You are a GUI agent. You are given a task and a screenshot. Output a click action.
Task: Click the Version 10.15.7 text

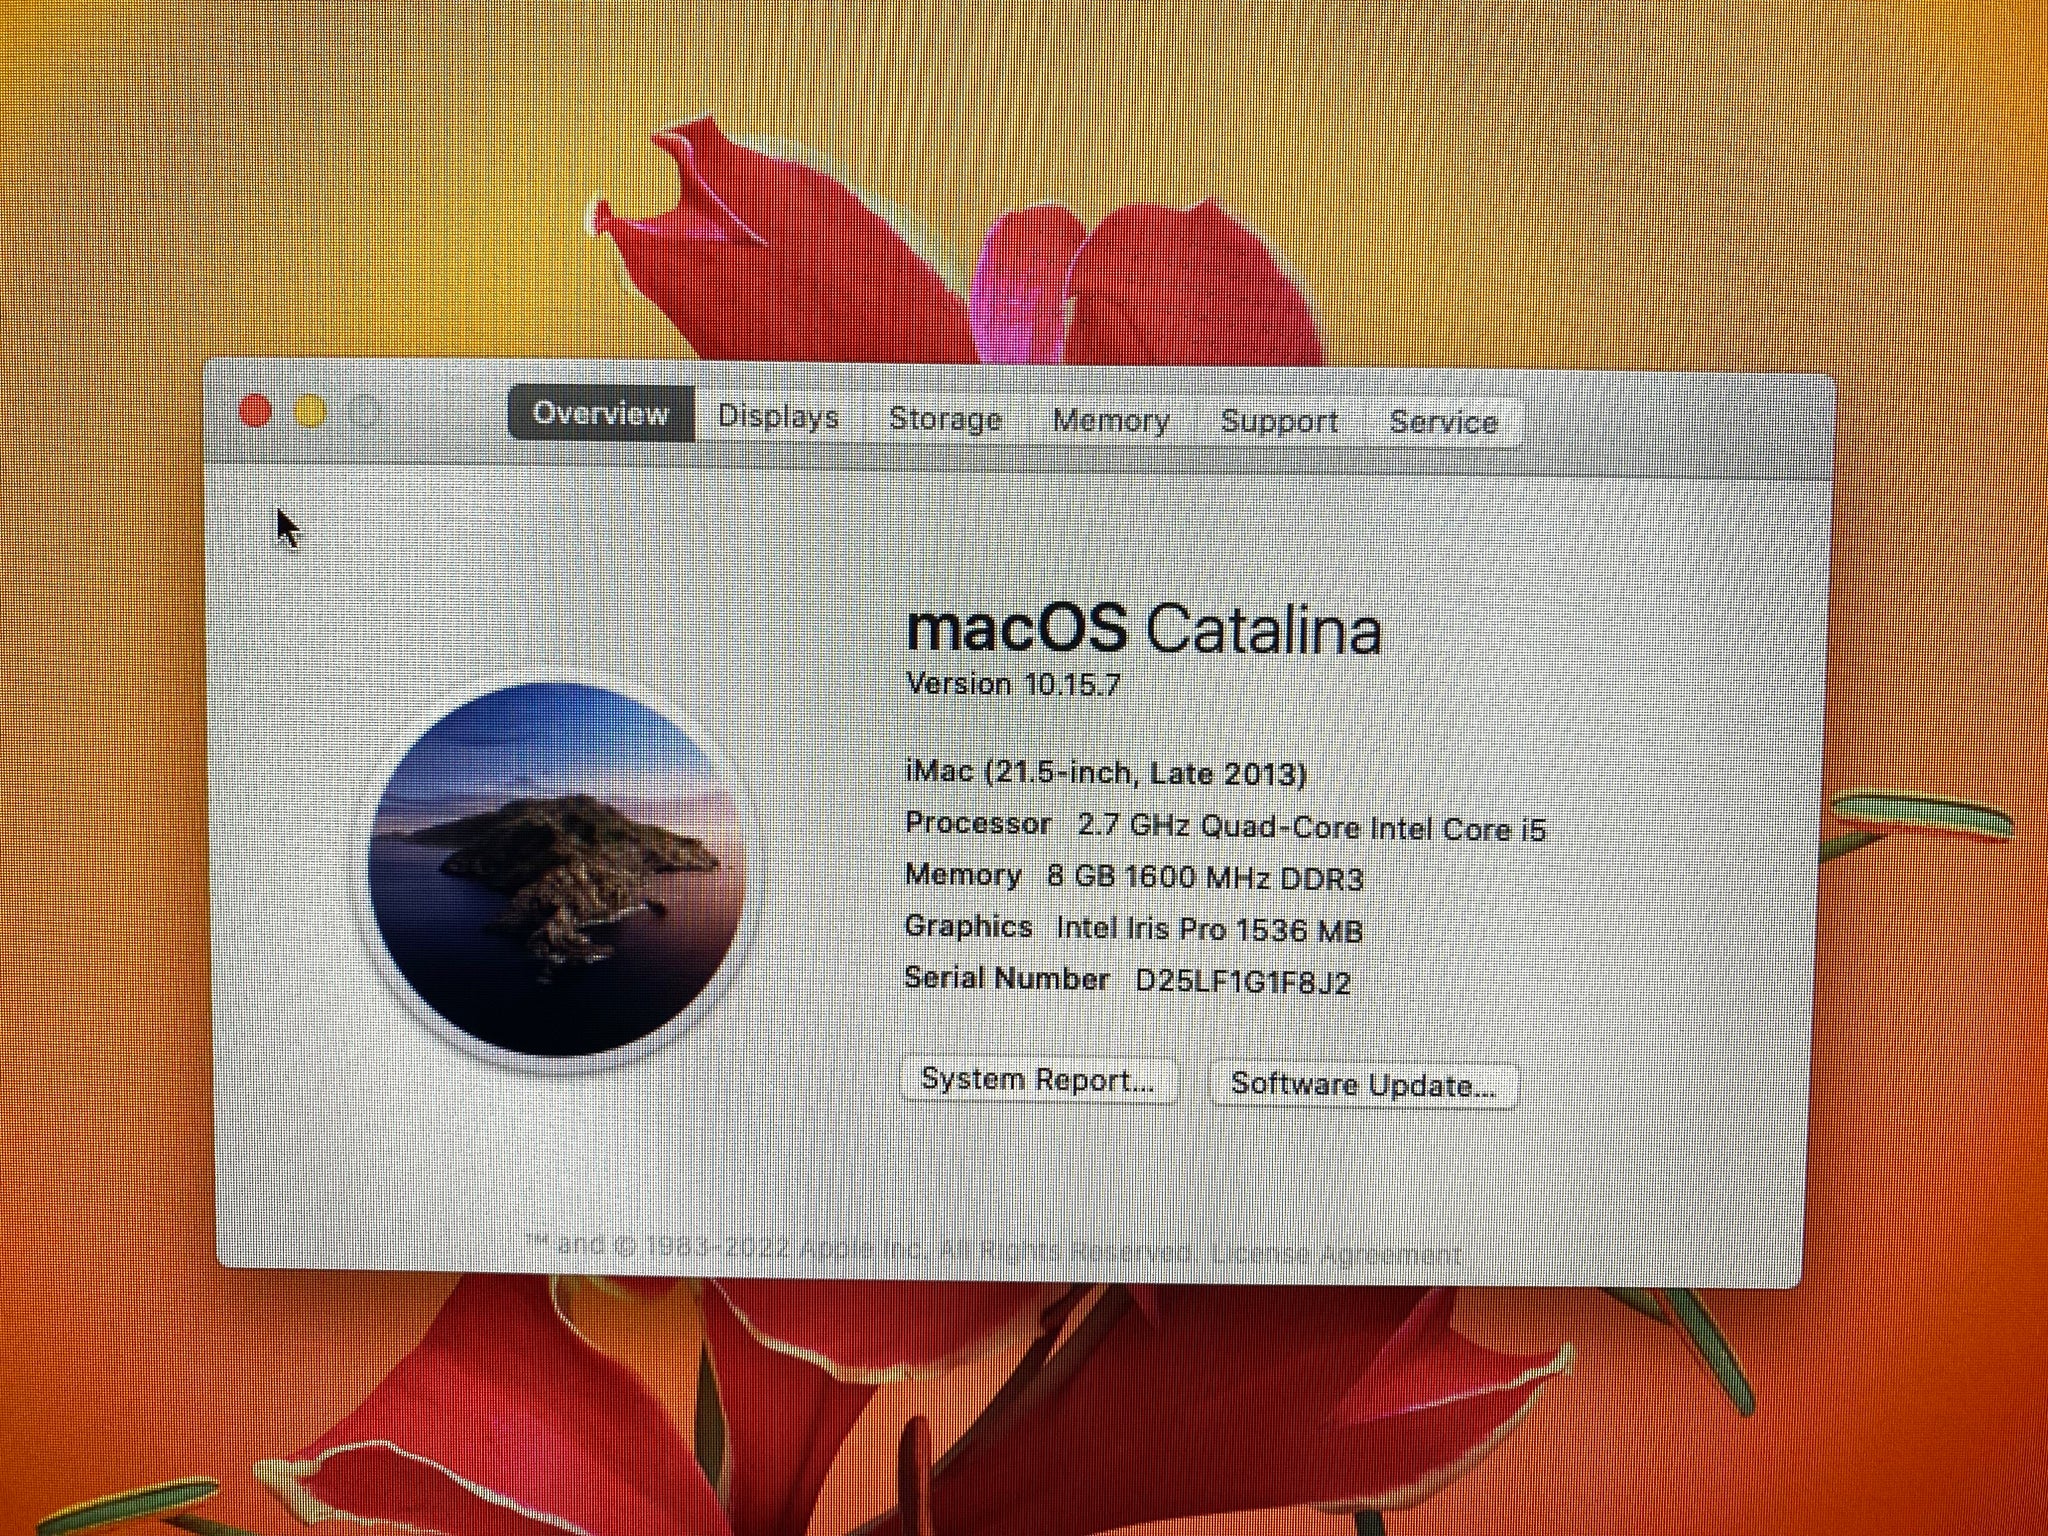1013,684
